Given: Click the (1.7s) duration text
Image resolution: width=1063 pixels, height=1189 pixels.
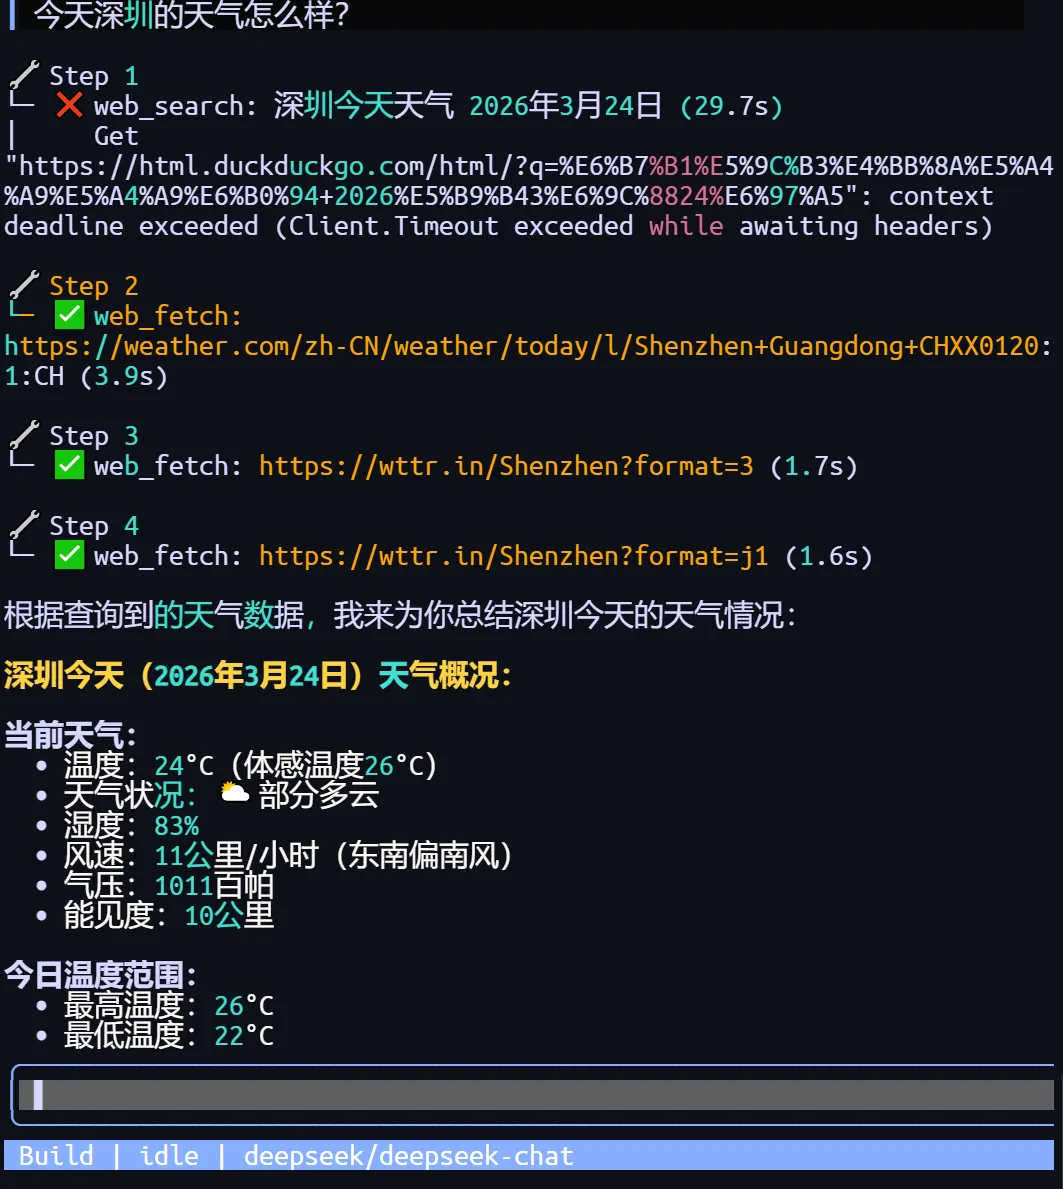Looking at the screenshot, I should (x=814, y=466).
